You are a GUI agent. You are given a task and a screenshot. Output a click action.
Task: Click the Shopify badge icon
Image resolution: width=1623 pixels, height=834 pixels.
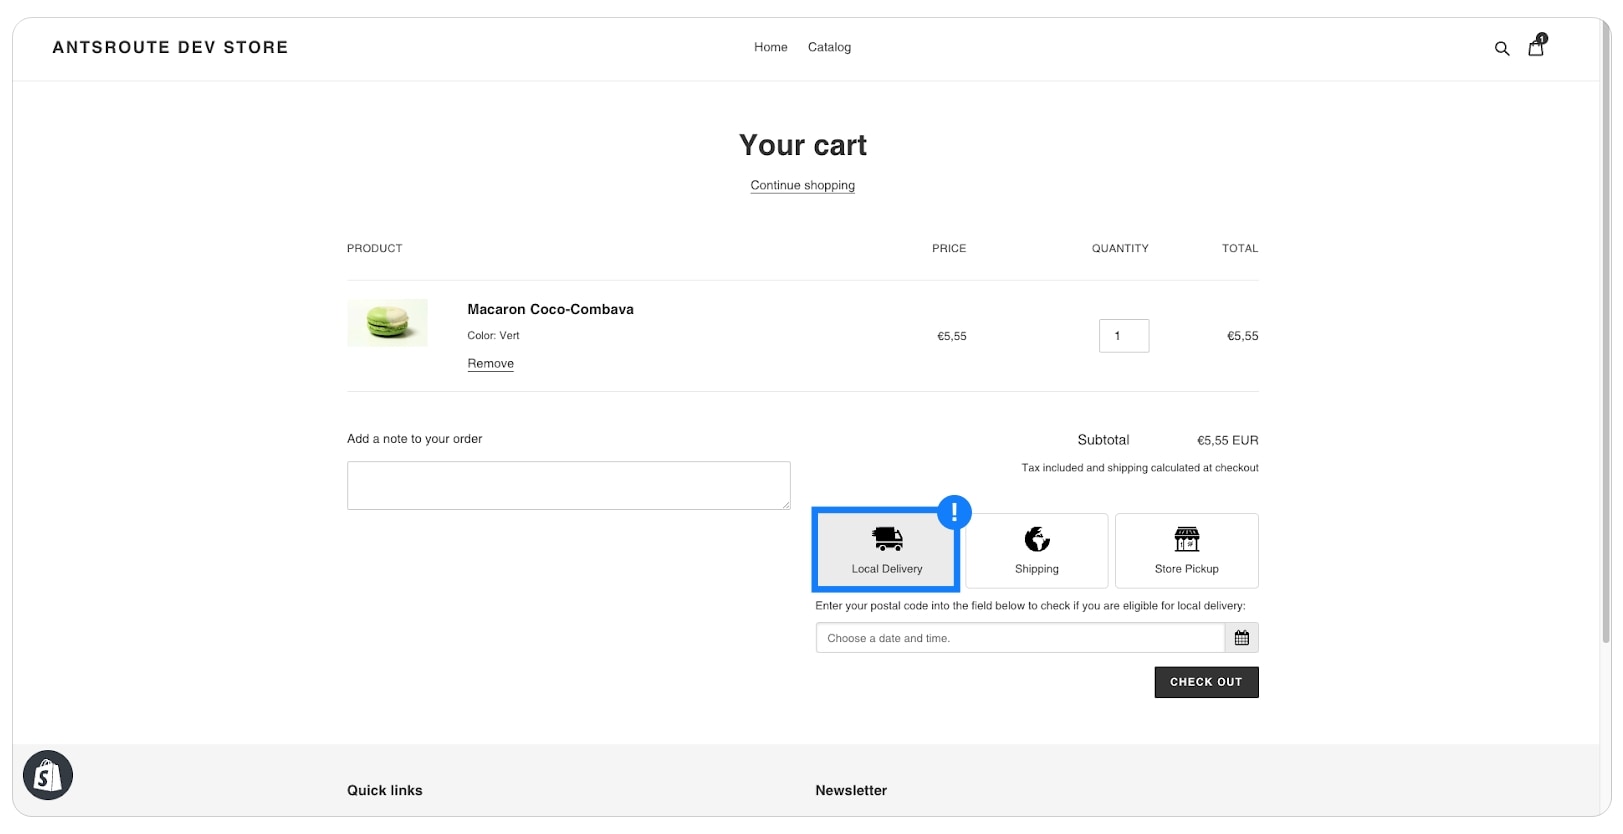[48, 775]
